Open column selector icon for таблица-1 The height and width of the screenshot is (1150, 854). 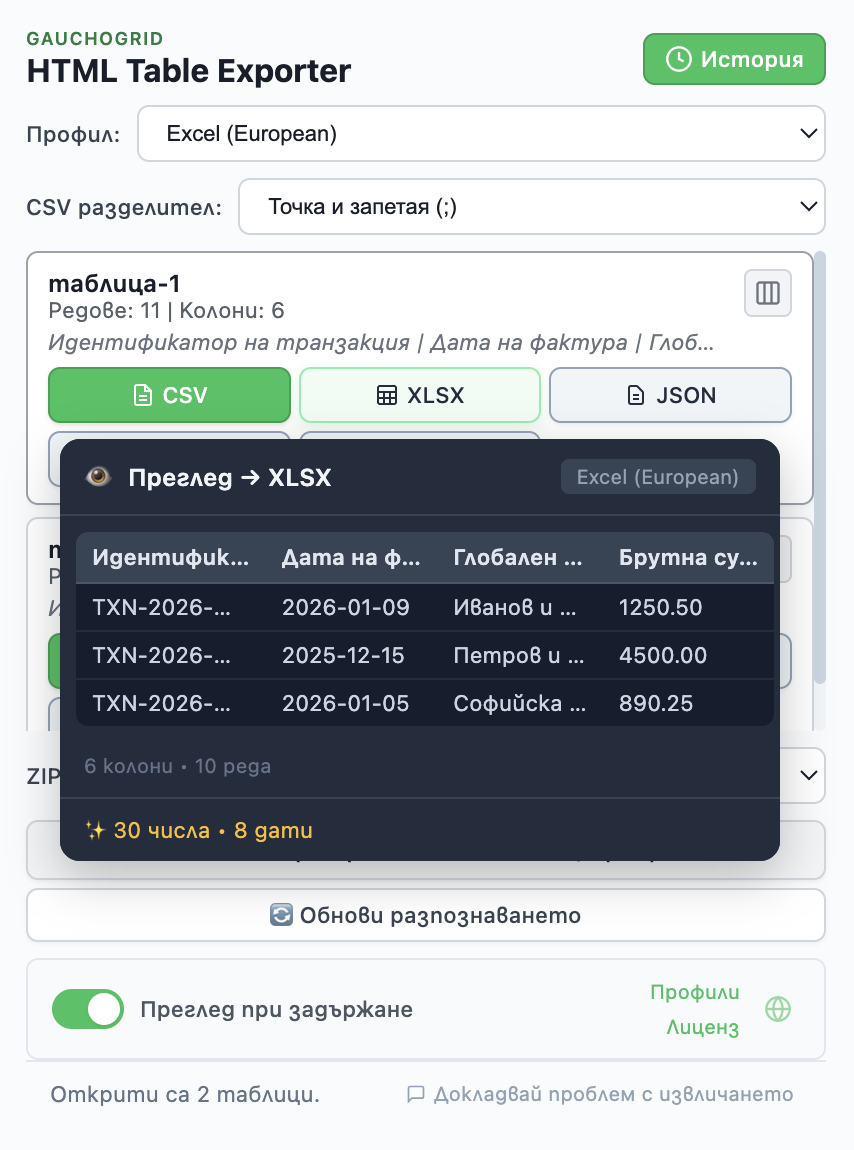[x=768, y=293]
